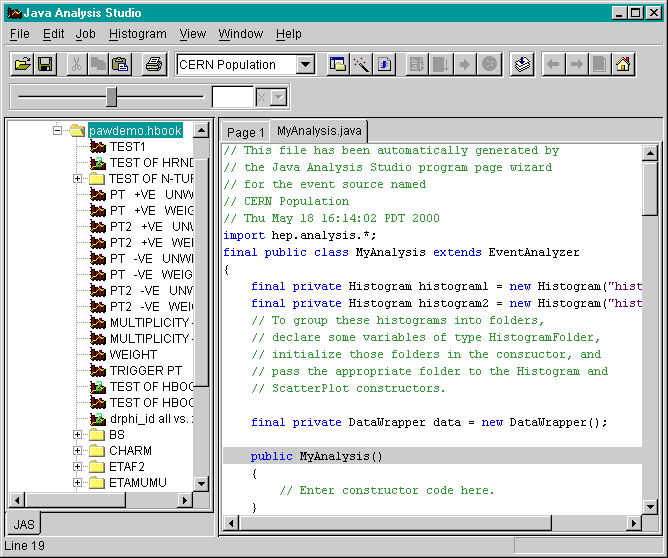Click the TEST1 histogram icon
The image size is (668, 558).
pos(98,147)
